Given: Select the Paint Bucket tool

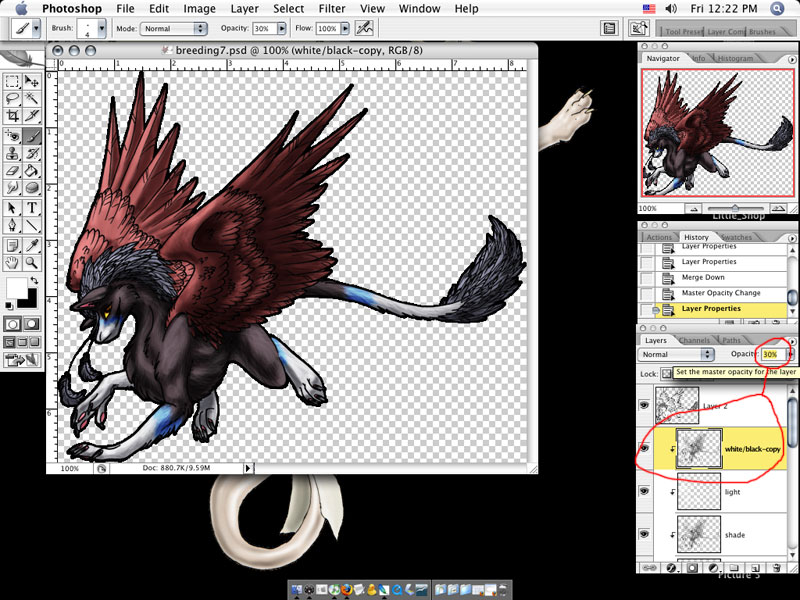Looking at the screenshot, I should tap(32, 171).
